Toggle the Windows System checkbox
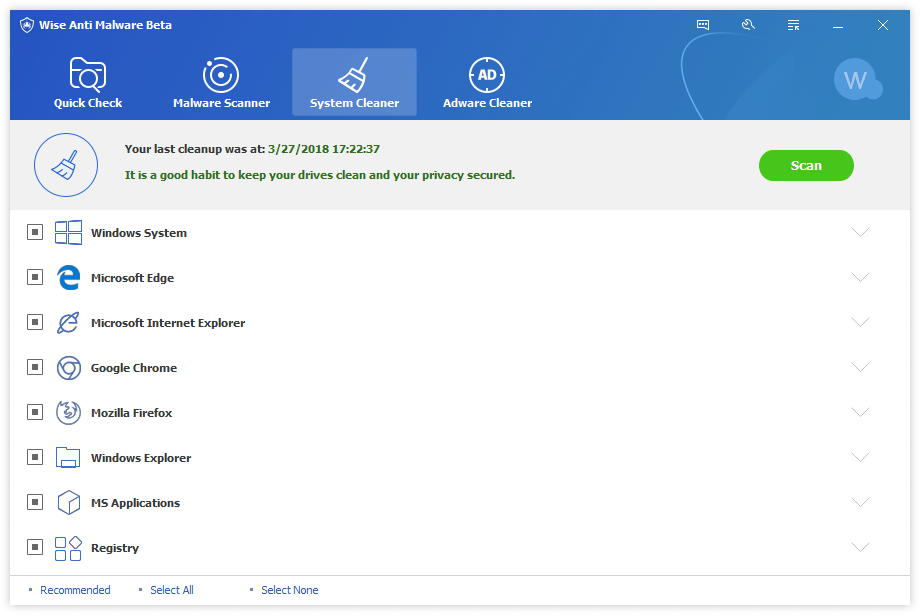Viewport: 920px width, 615px height. [x=35, y=232]
